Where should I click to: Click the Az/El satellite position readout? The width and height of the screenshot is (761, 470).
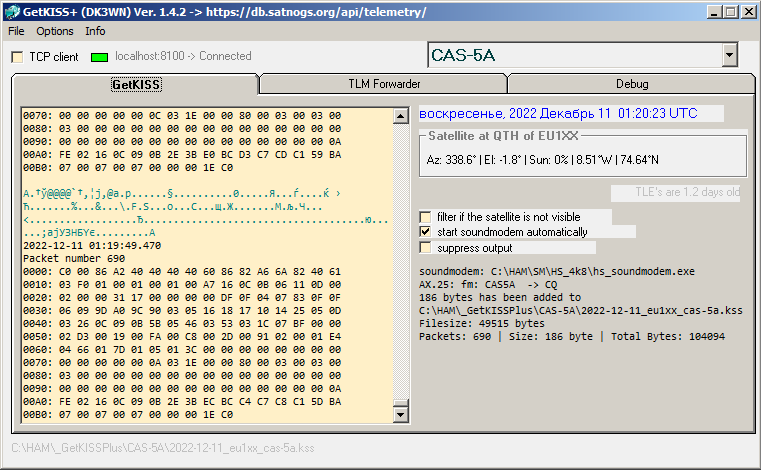tap(543, 160)
